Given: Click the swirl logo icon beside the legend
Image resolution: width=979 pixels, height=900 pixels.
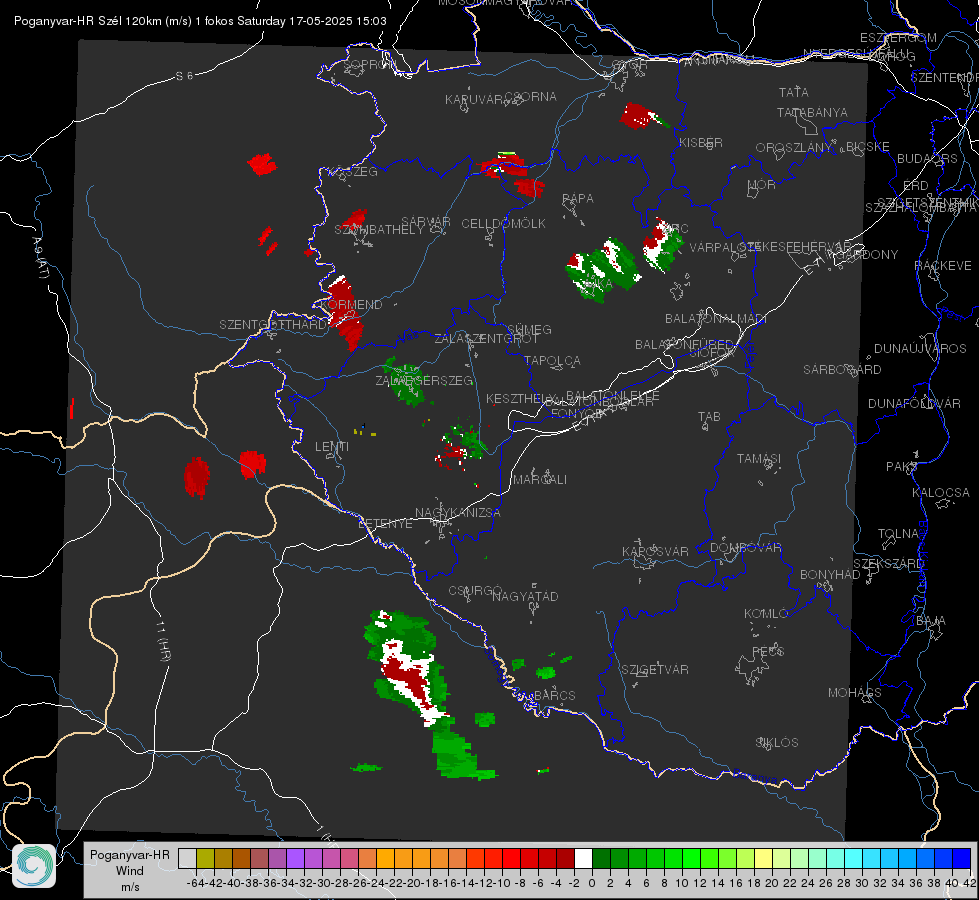Looking at the screenshot, I should 34,866.
